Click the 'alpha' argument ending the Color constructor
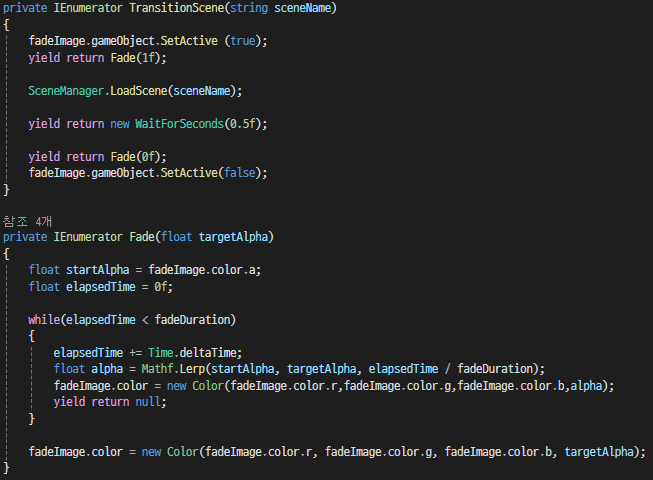Image resolution: width=653 pixels, height=480 pixels. pyautogui.click(x=586, y=385)
